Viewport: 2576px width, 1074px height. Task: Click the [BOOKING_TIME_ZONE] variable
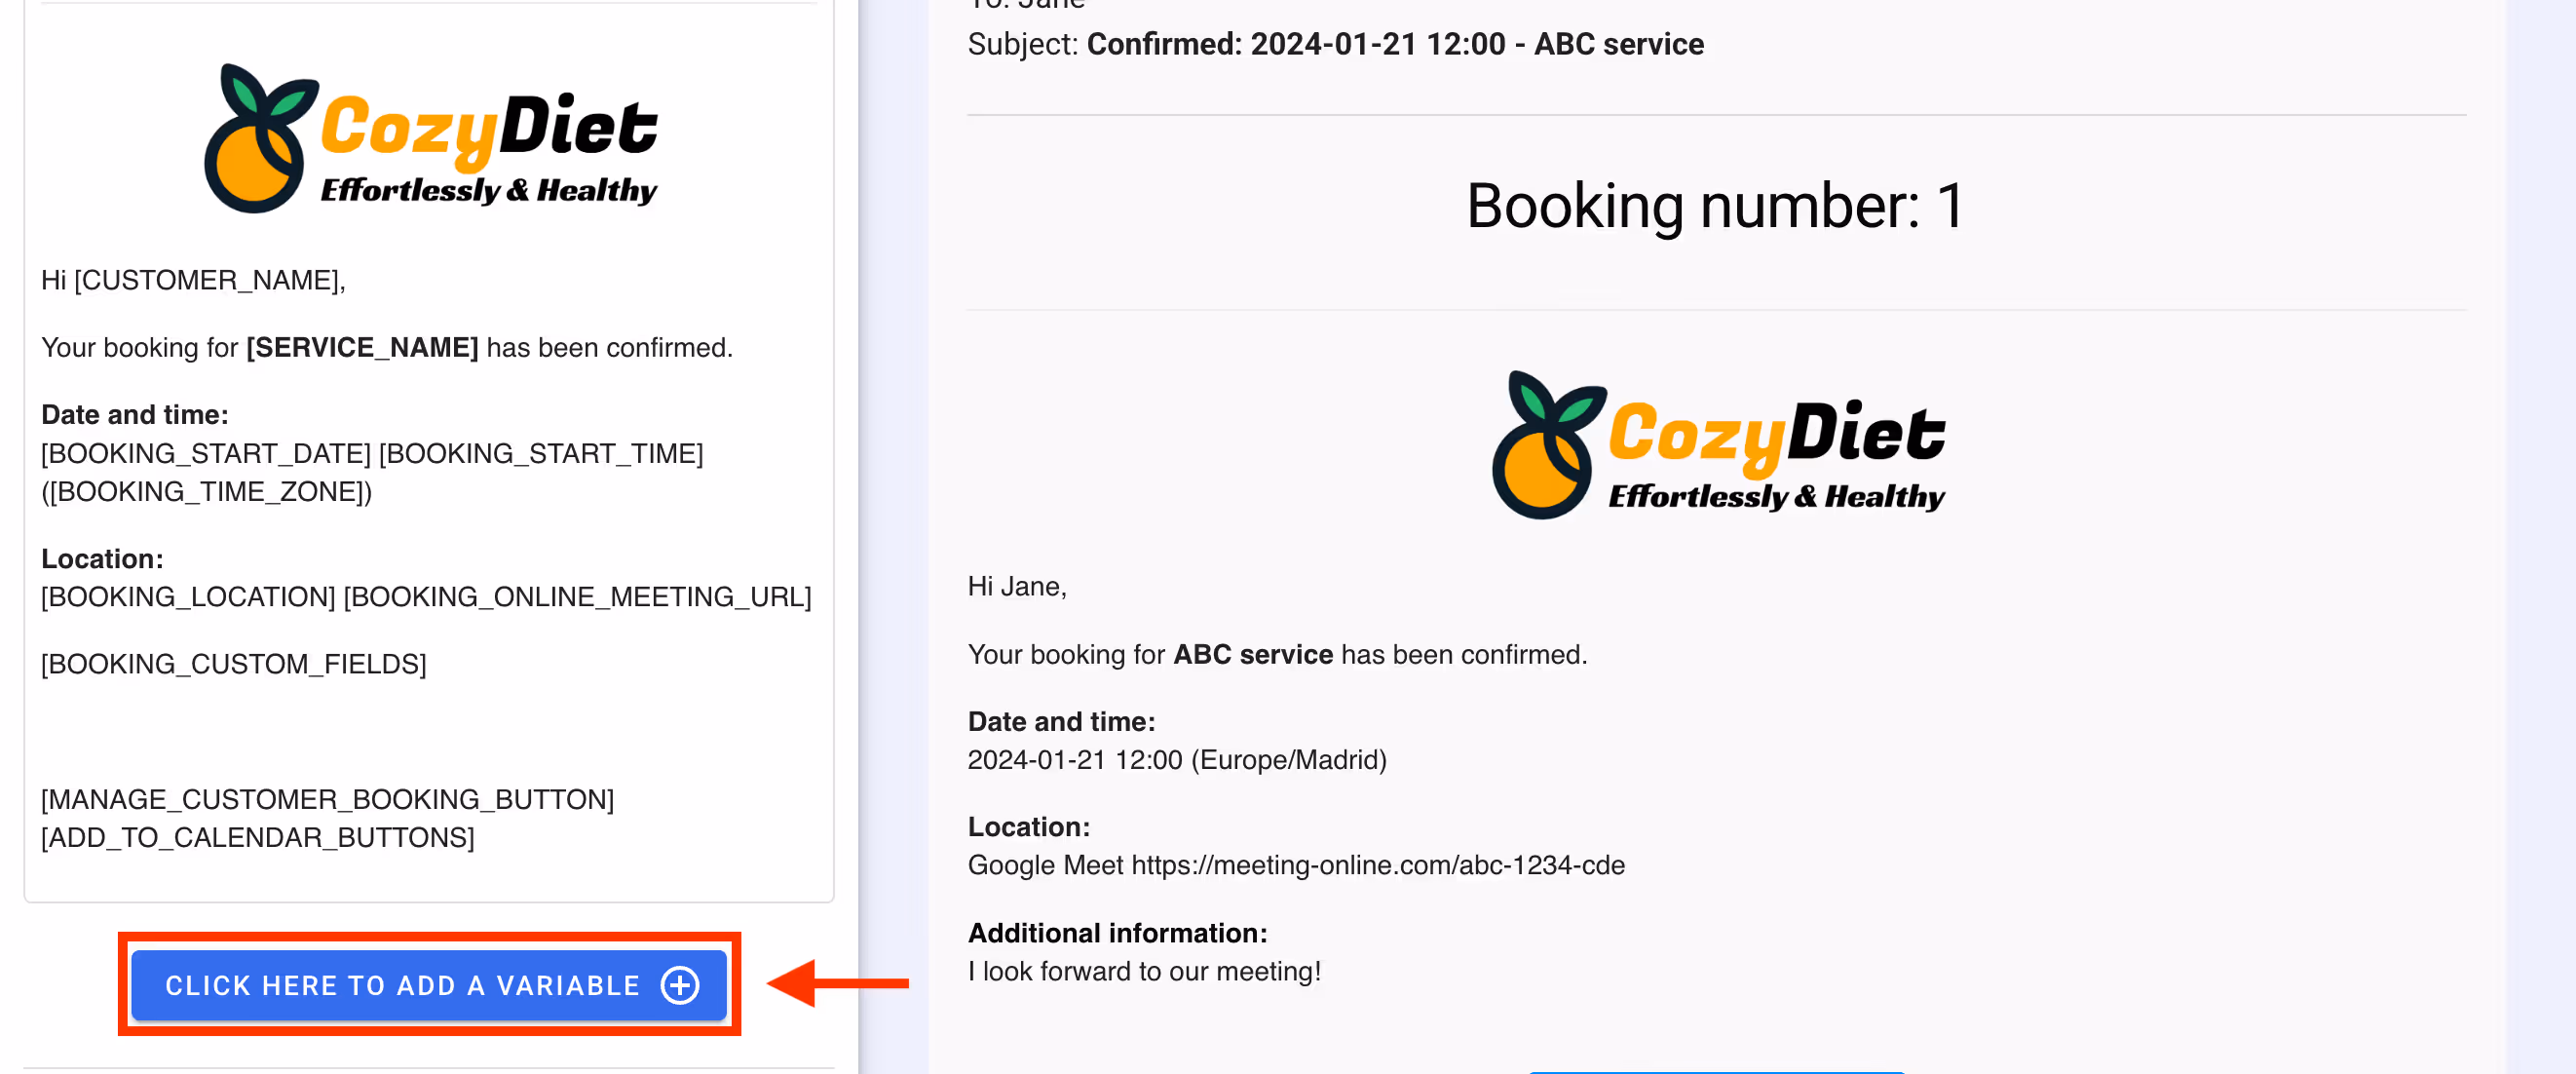(208, 491)
